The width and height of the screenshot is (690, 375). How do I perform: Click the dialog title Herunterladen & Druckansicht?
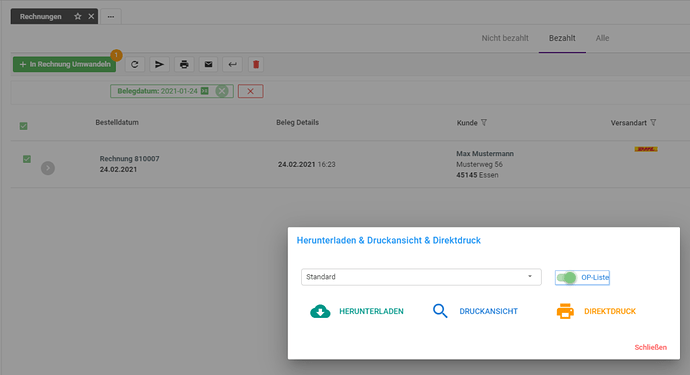tap(389, 240)
